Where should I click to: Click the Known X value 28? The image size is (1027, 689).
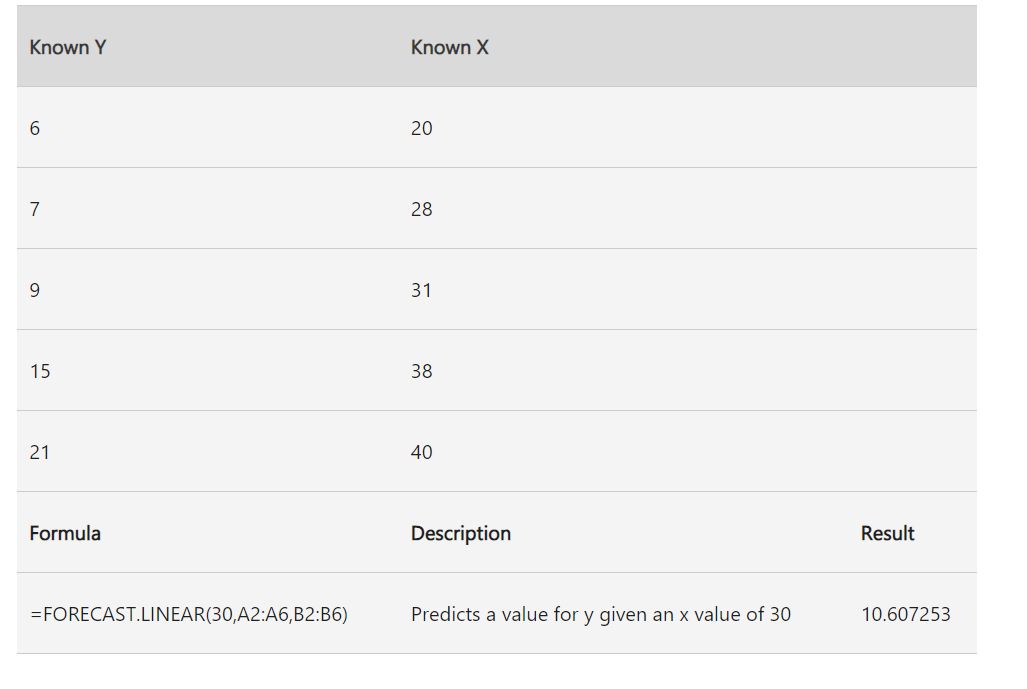pos(422,209)
